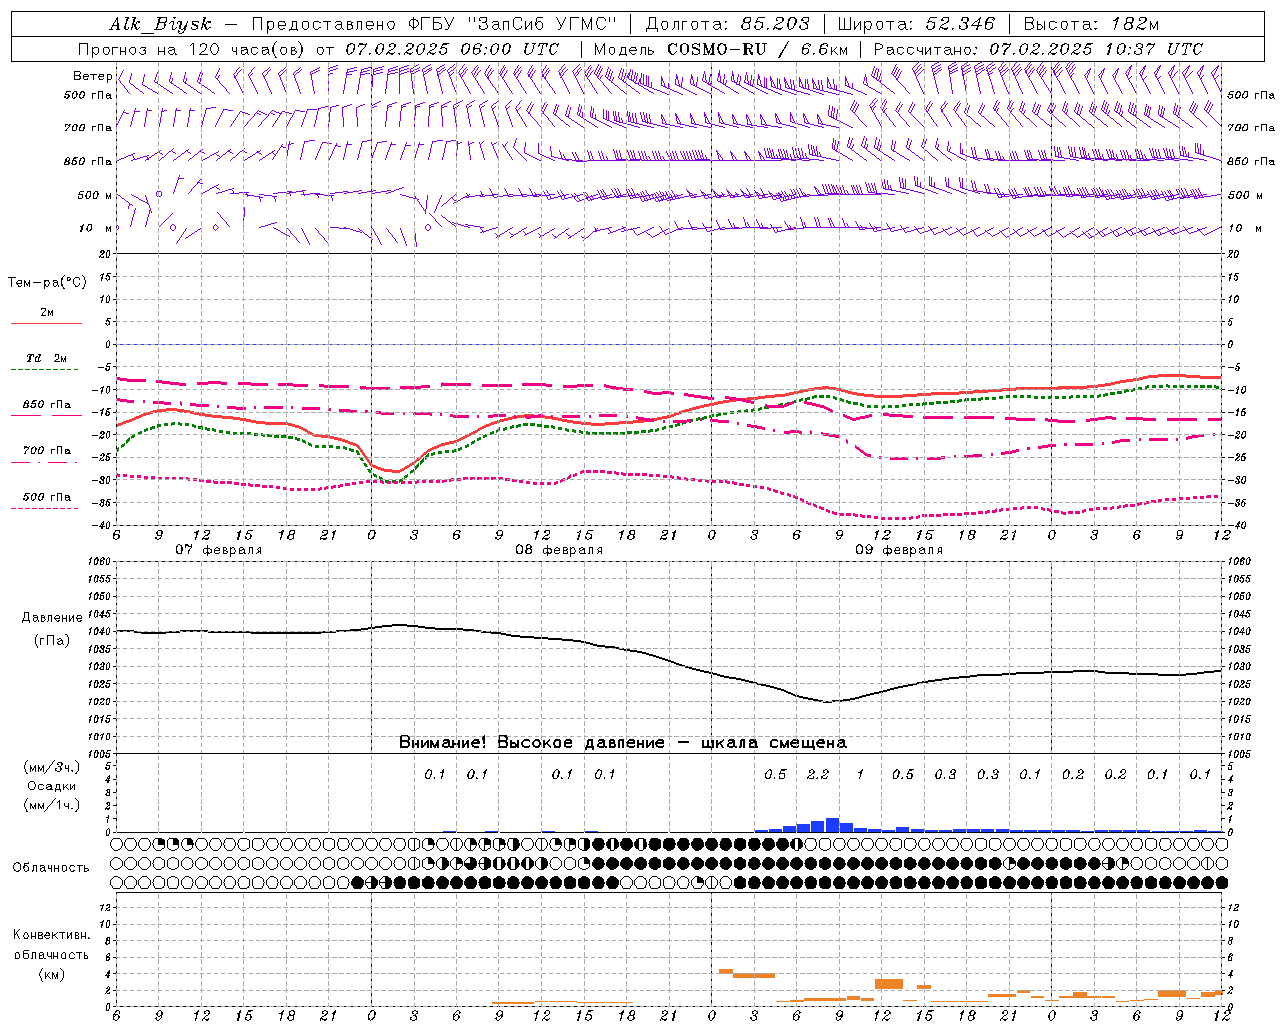This screenshot has height=1024, width=1280.
Task: Click the Тем-ра(°C) axis label
Action: tap(47, 283)
